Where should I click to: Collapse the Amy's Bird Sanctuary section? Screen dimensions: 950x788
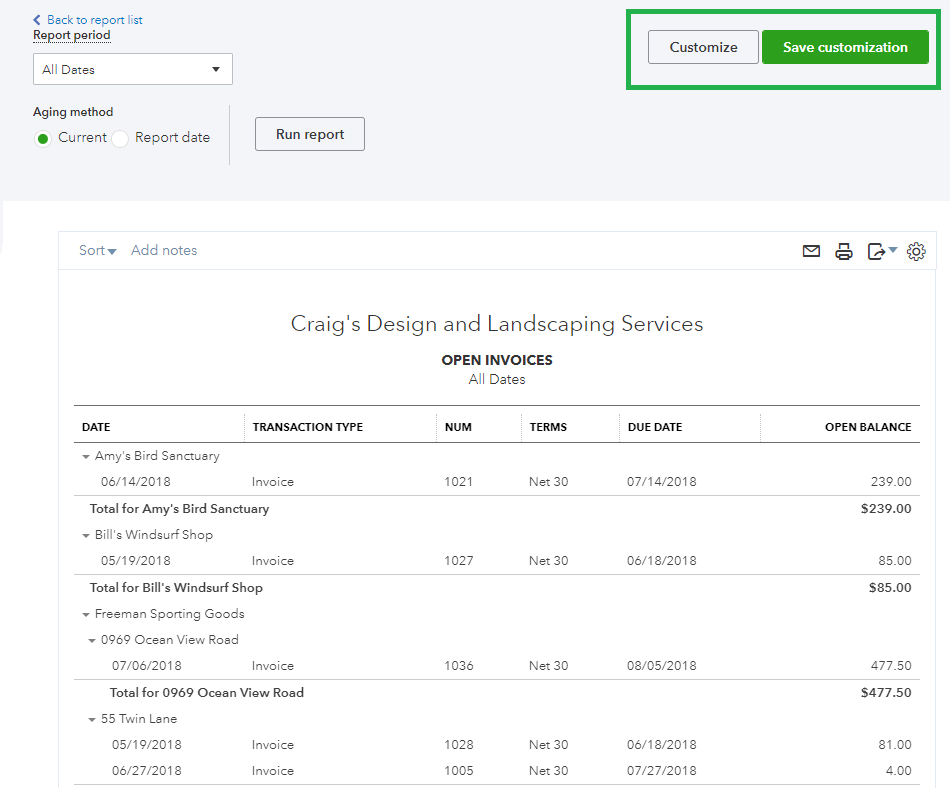pyautogui.click(x=86, y=456)
